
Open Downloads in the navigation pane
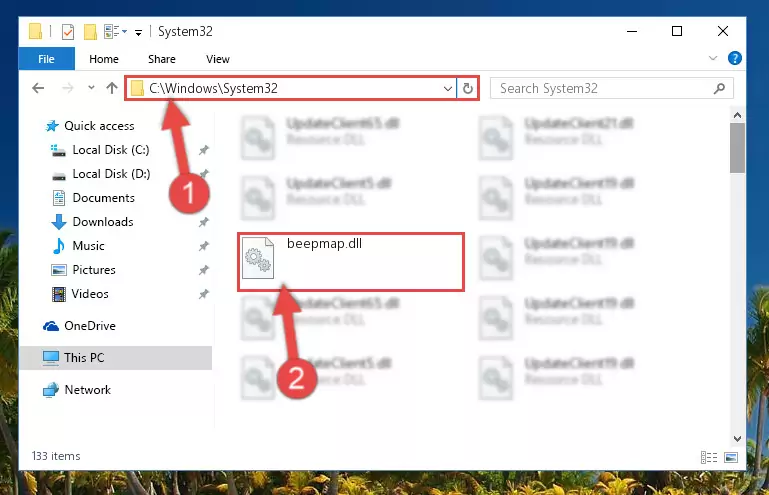(x=103, y=222)
